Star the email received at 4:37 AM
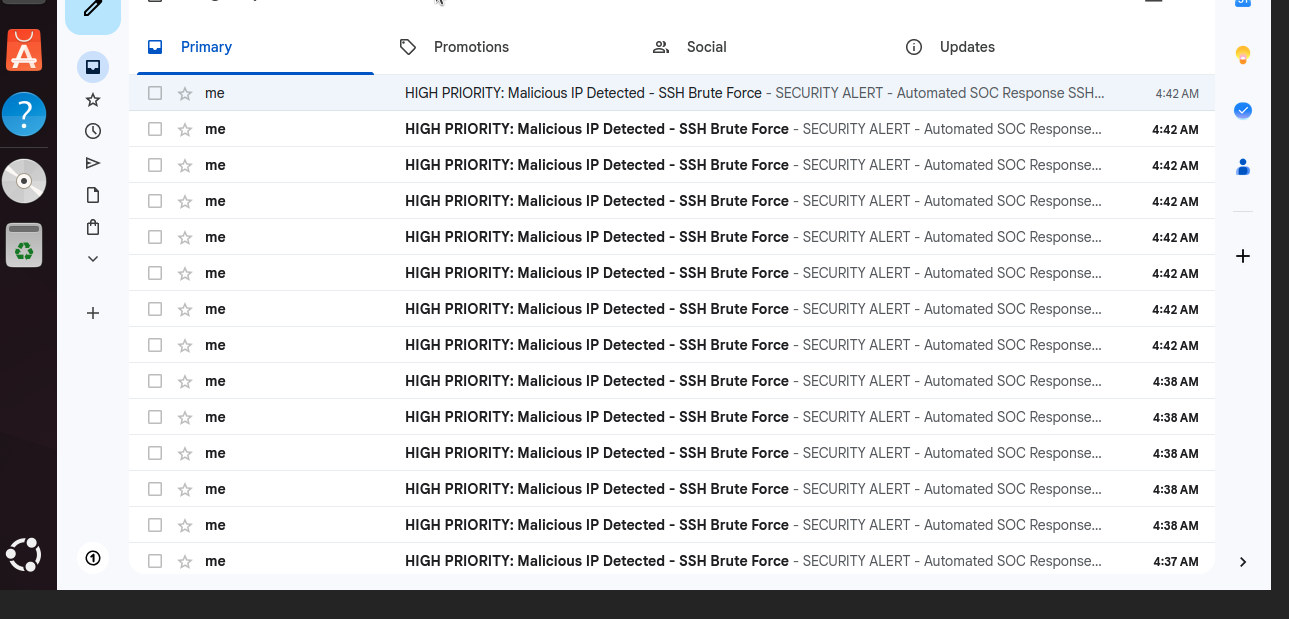The width and height of the screenshot is (1289, 619). coord(185,561)
